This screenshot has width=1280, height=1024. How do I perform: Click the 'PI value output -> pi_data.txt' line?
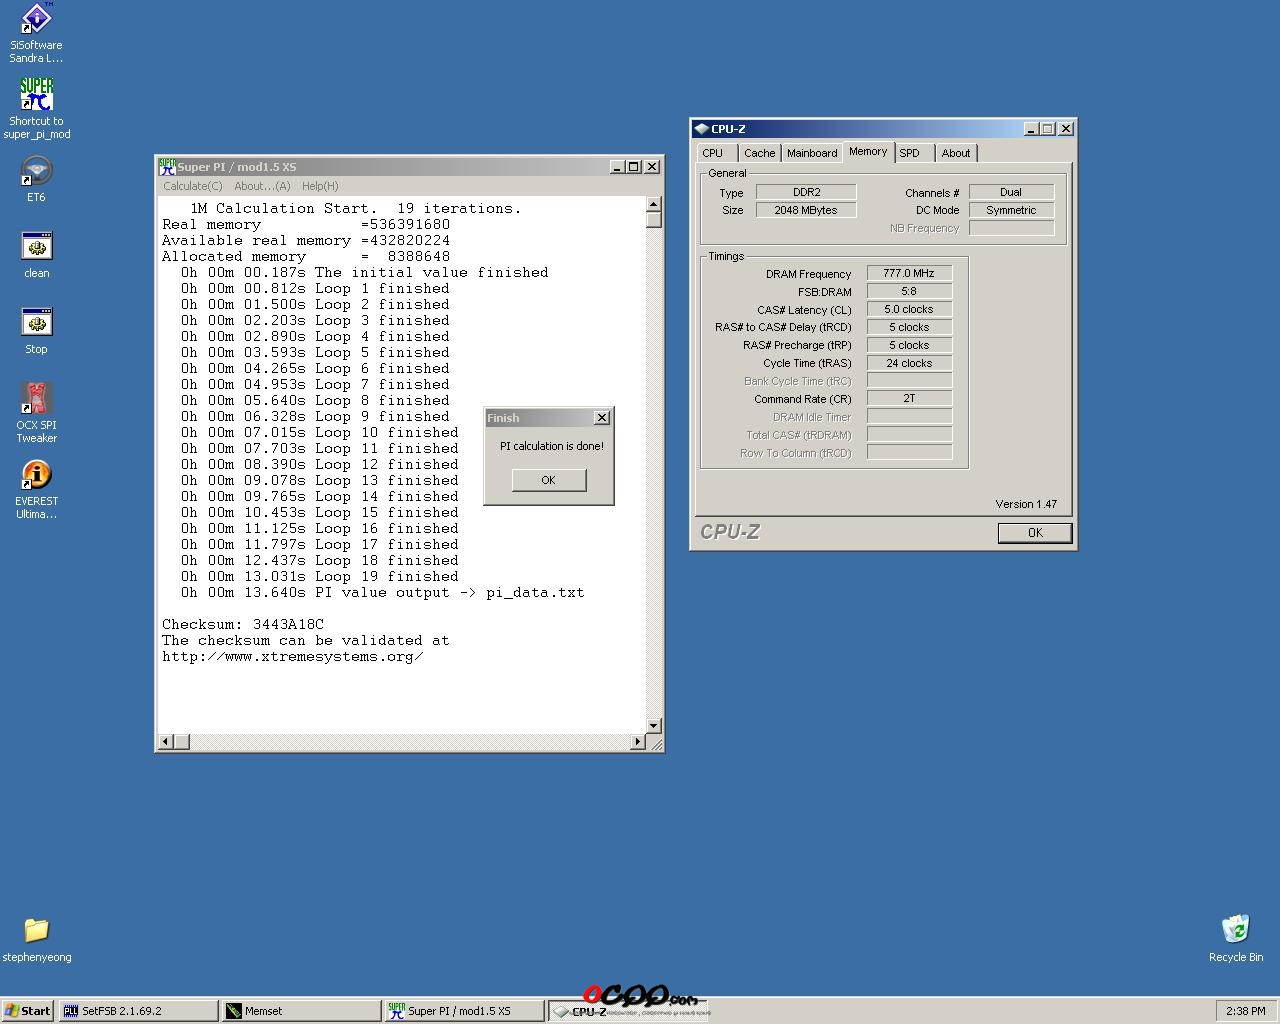[x=383, y=592]
